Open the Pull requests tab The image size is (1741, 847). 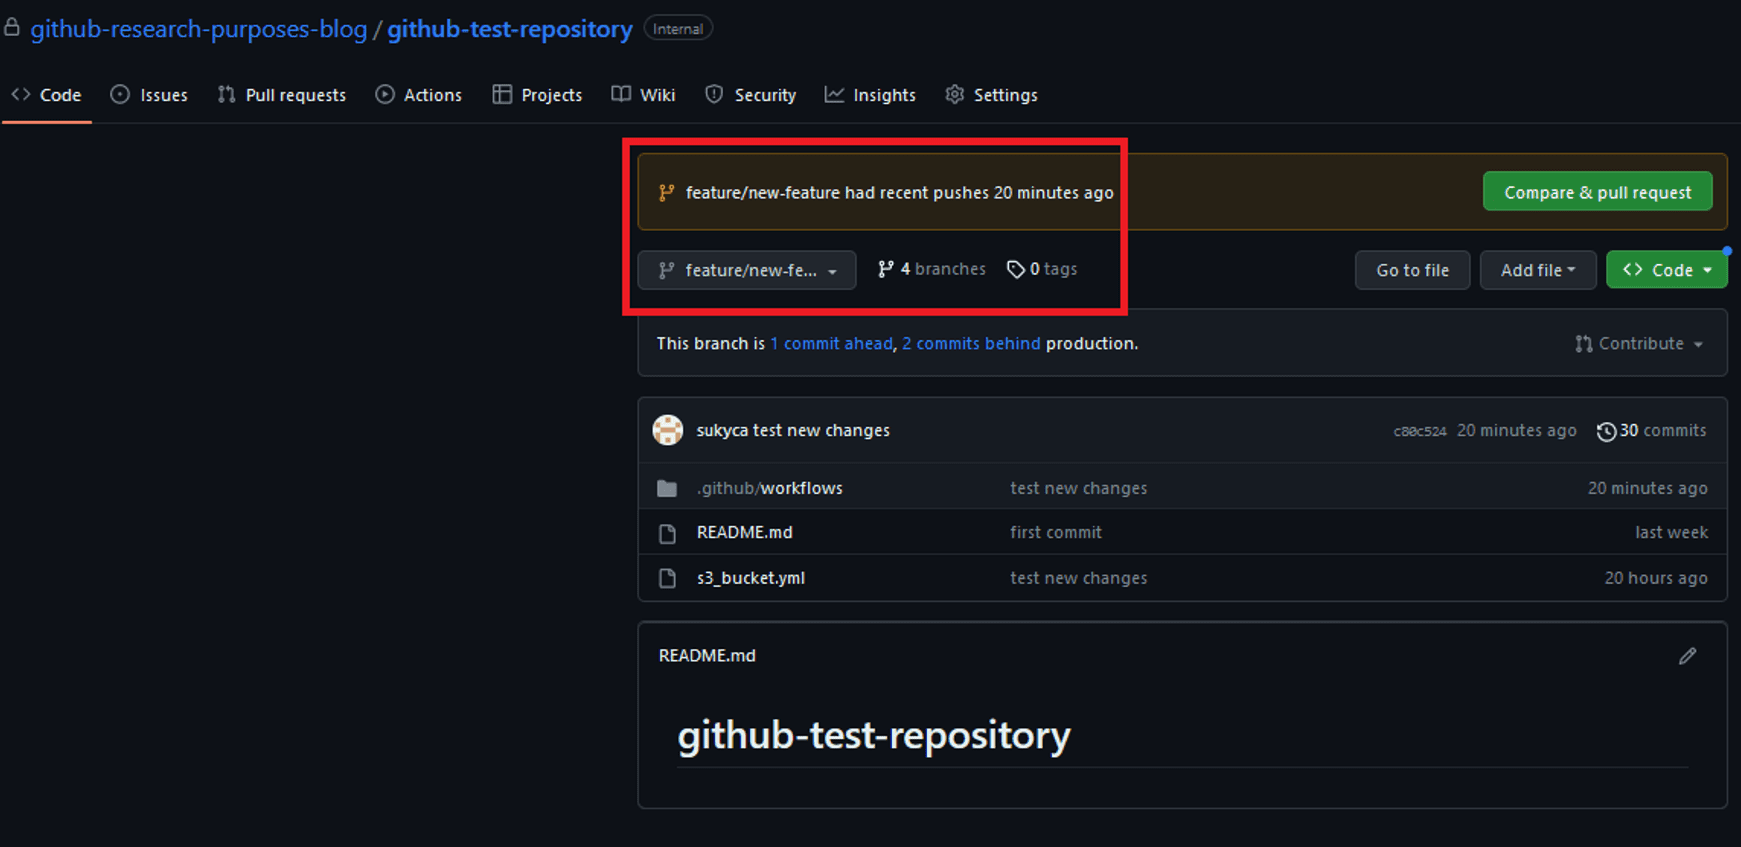[282, 95]
